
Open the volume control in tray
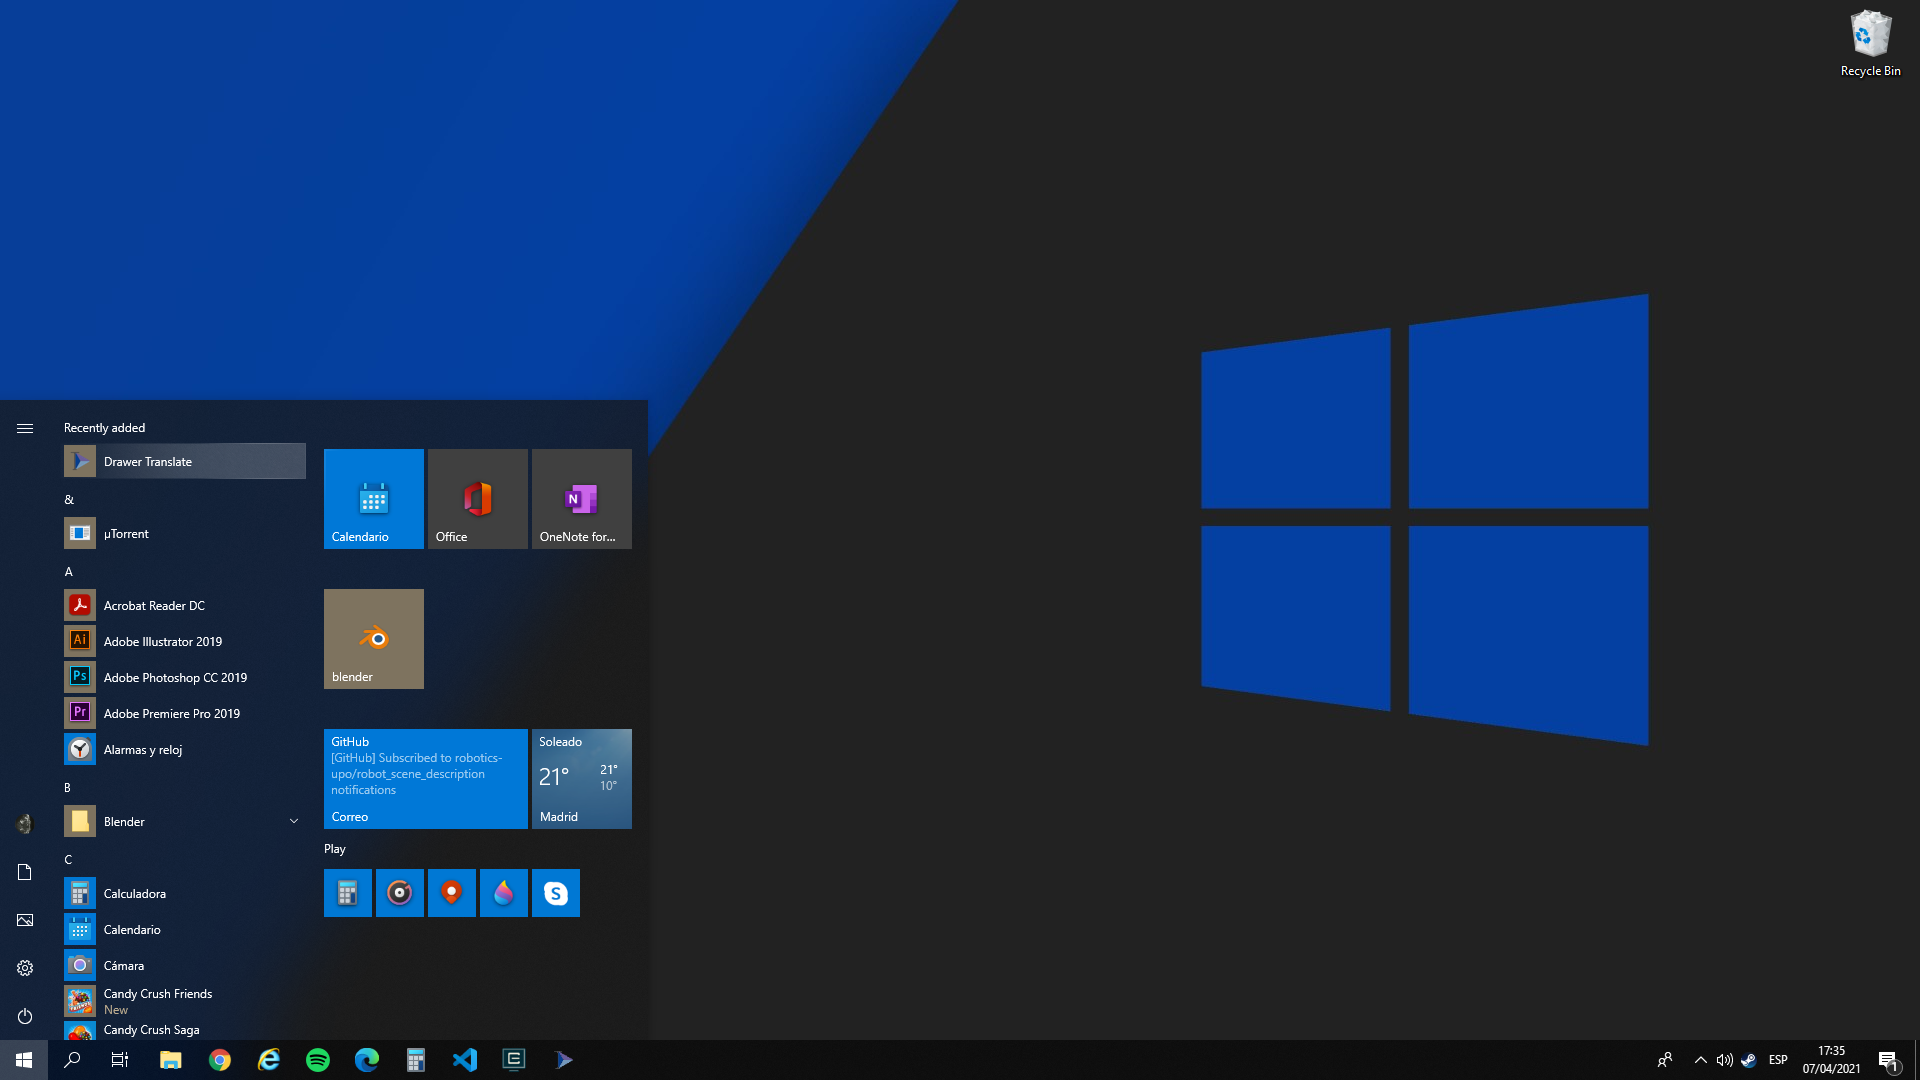click(1724, 1060)
